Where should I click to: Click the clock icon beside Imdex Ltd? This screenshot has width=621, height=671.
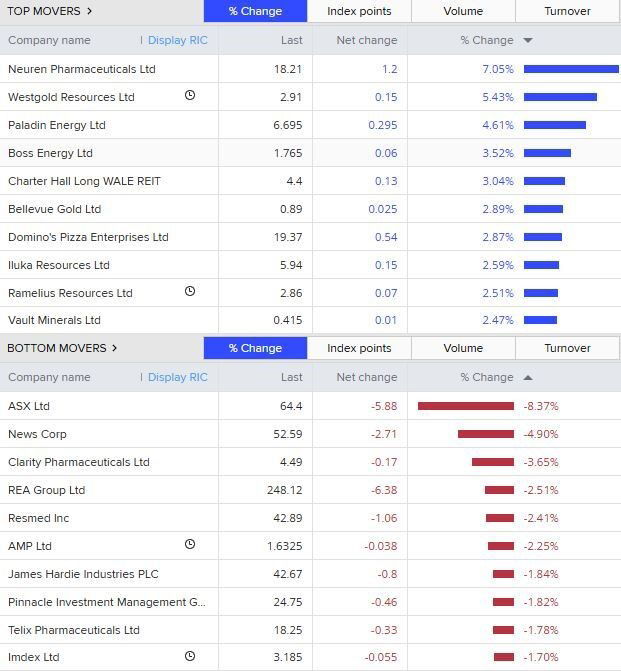tap(190, 657)
